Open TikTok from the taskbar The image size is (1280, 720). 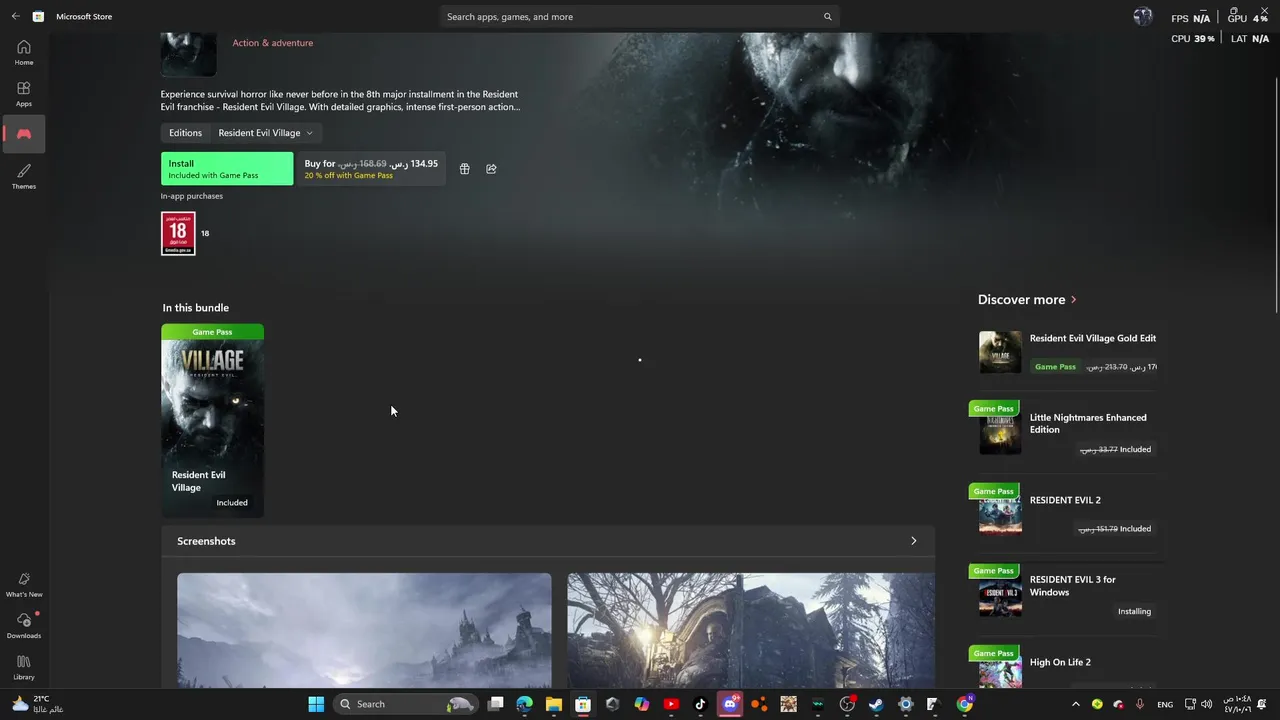[700, 704]
